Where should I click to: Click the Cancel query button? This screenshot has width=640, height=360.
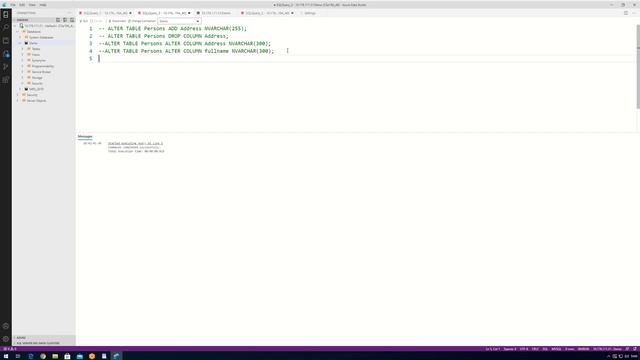point(97,21)
